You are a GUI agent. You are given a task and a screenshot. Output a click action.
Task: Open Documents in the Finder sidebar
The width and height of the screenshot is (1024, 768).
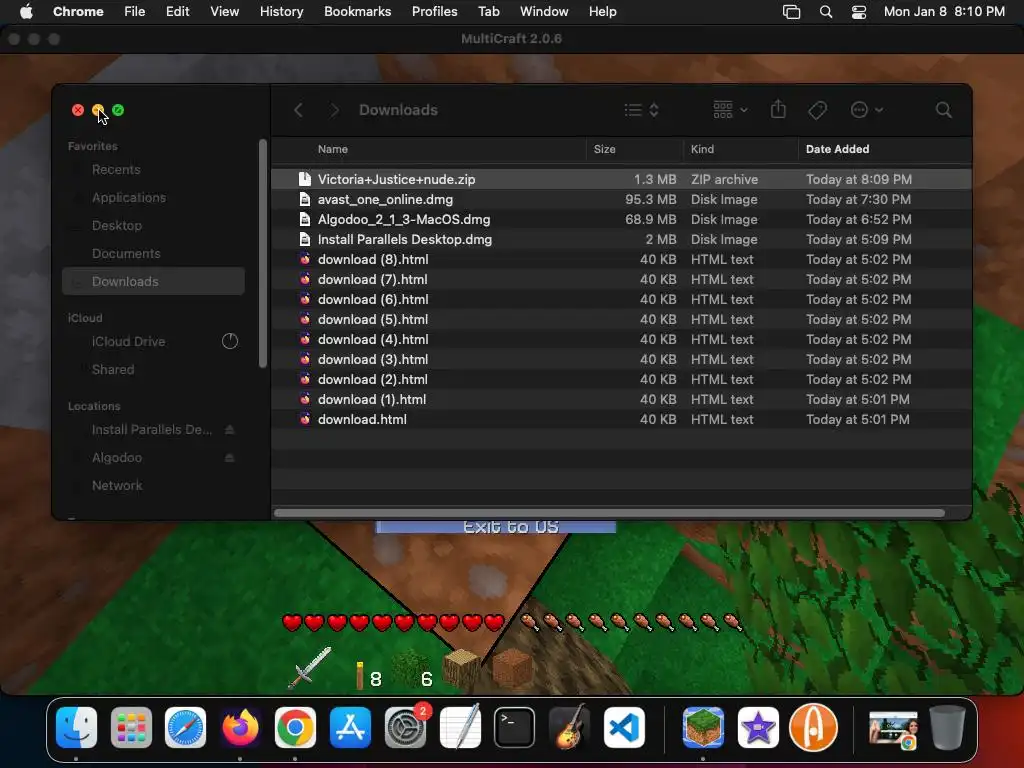(153, 253)
